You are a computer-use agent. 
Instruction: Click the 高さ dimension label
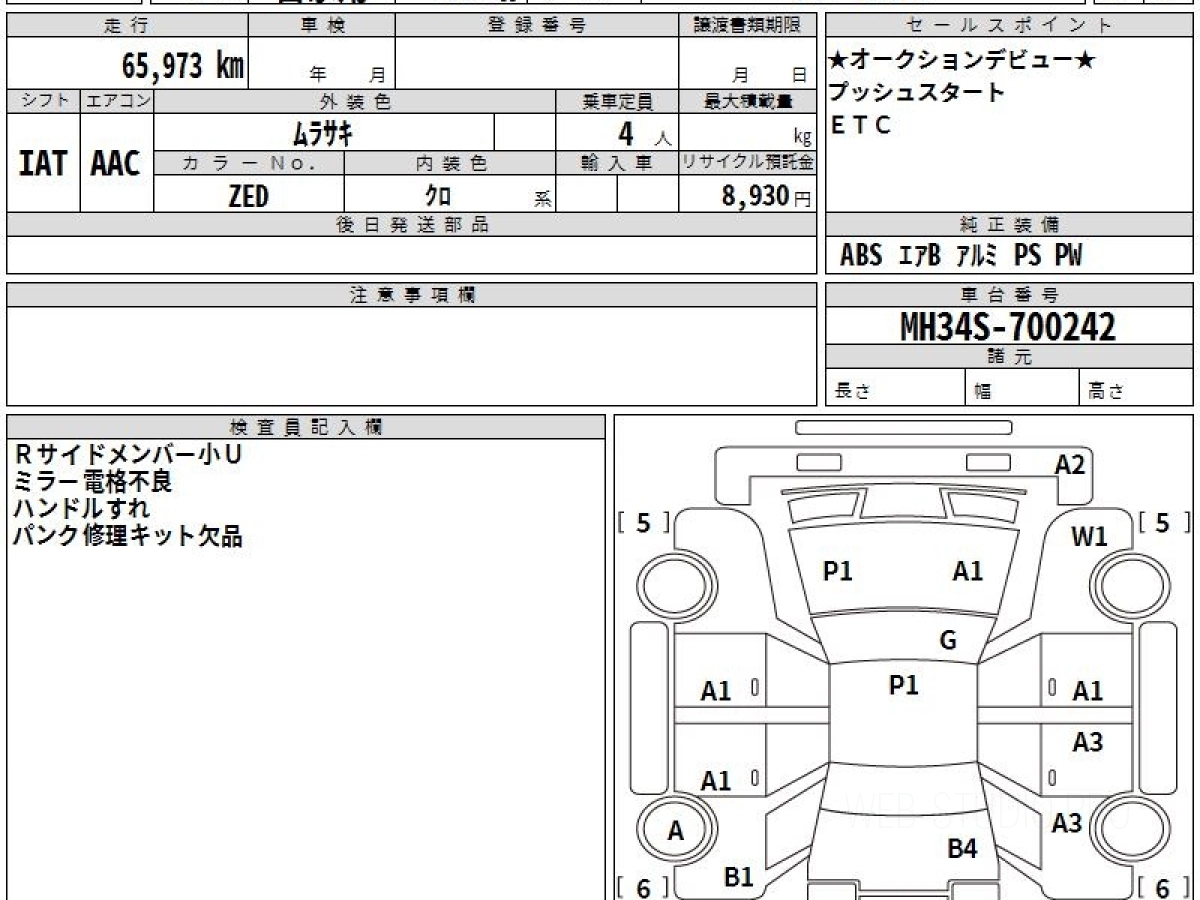pos(1105,392)
